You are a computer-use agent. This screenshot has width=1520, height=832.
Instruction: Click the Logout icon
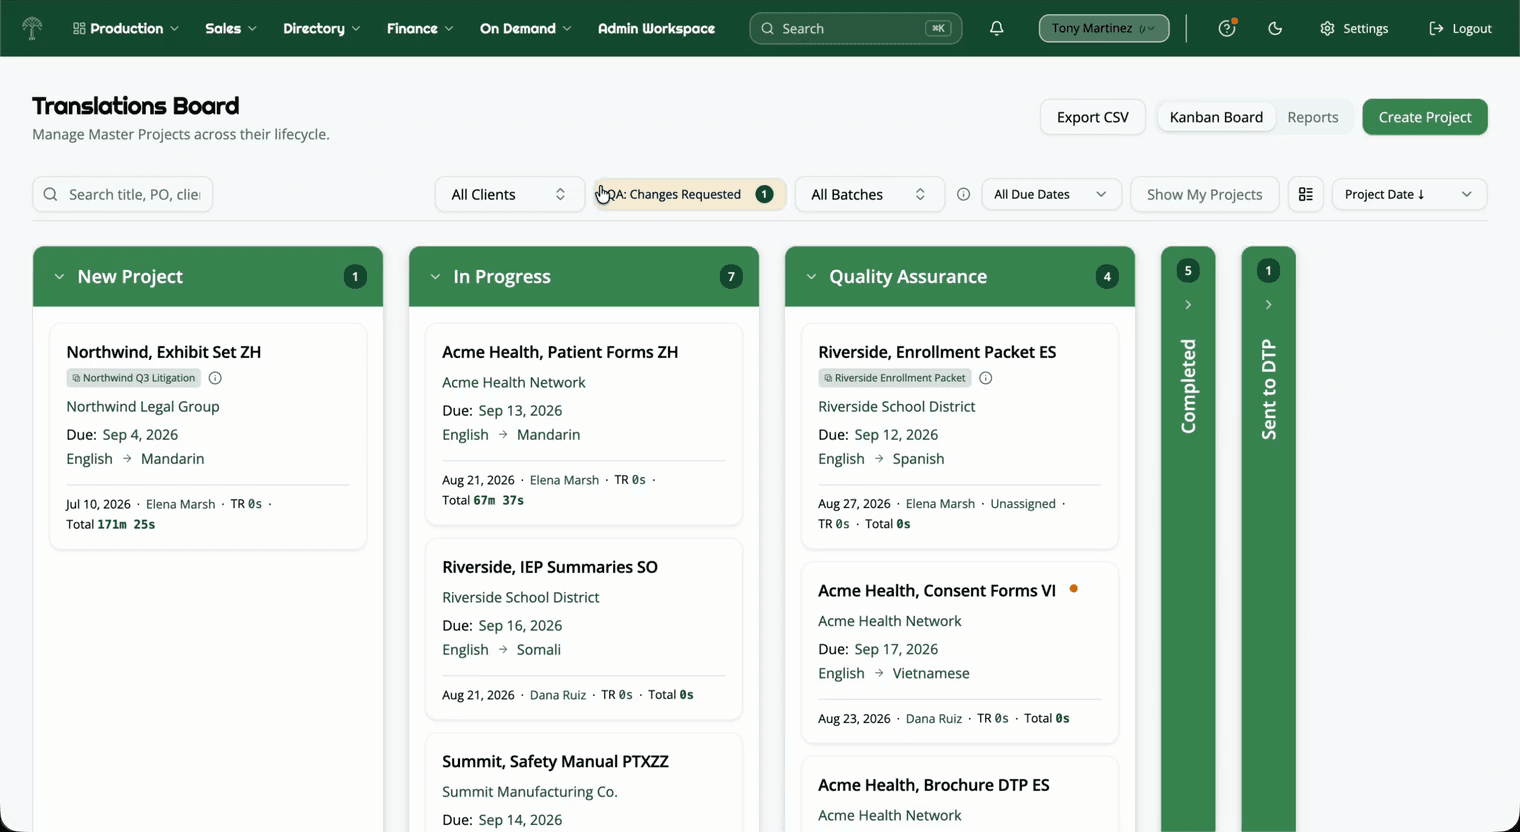pos(1436,28)
